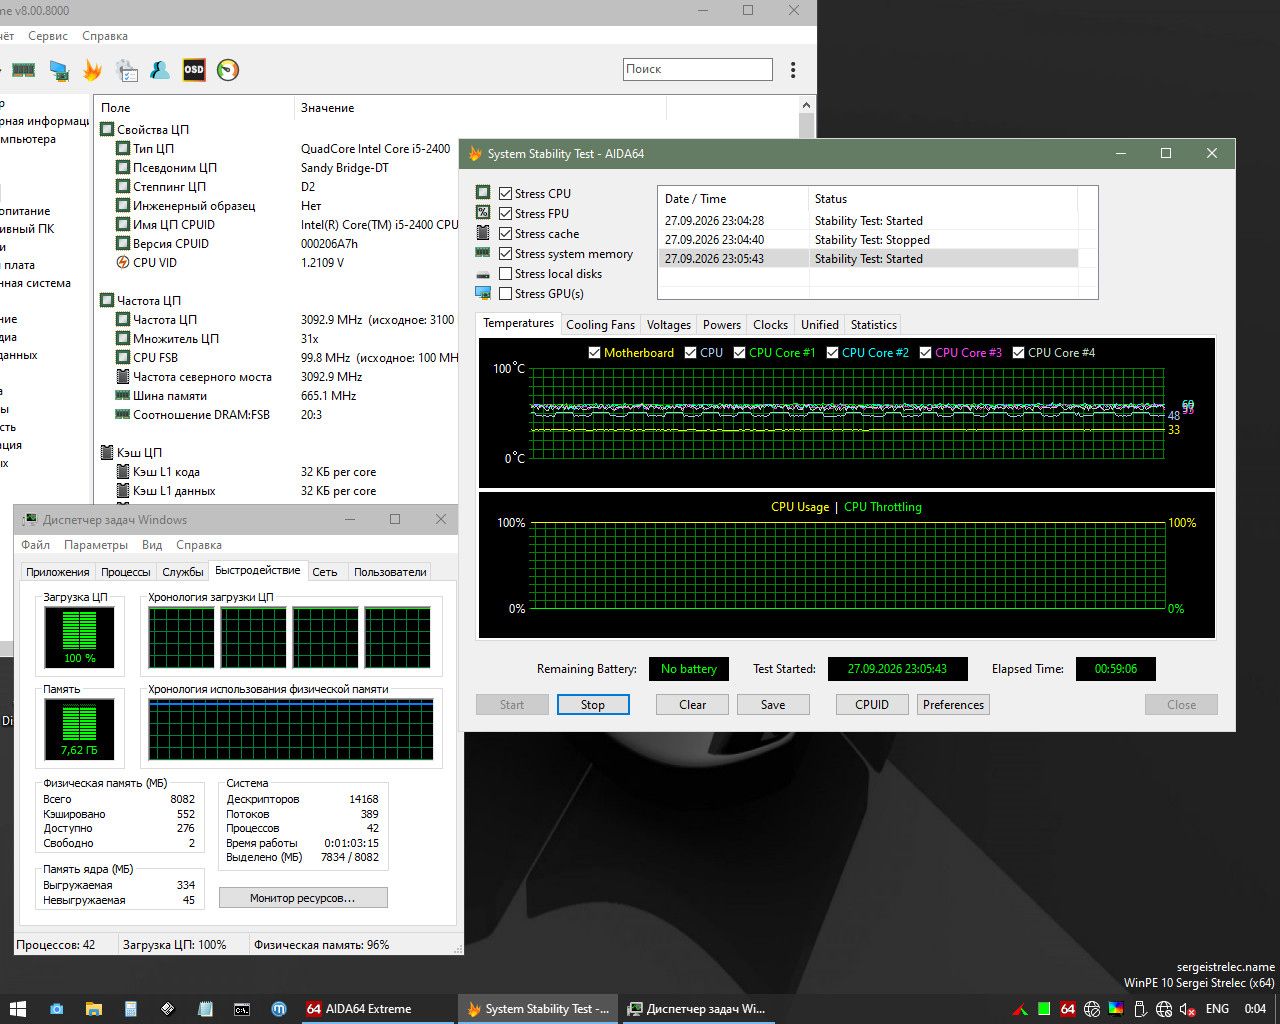1280x1024 pixels.
Task: Toggle the Stress FPU checkbox
Action: 506,214
